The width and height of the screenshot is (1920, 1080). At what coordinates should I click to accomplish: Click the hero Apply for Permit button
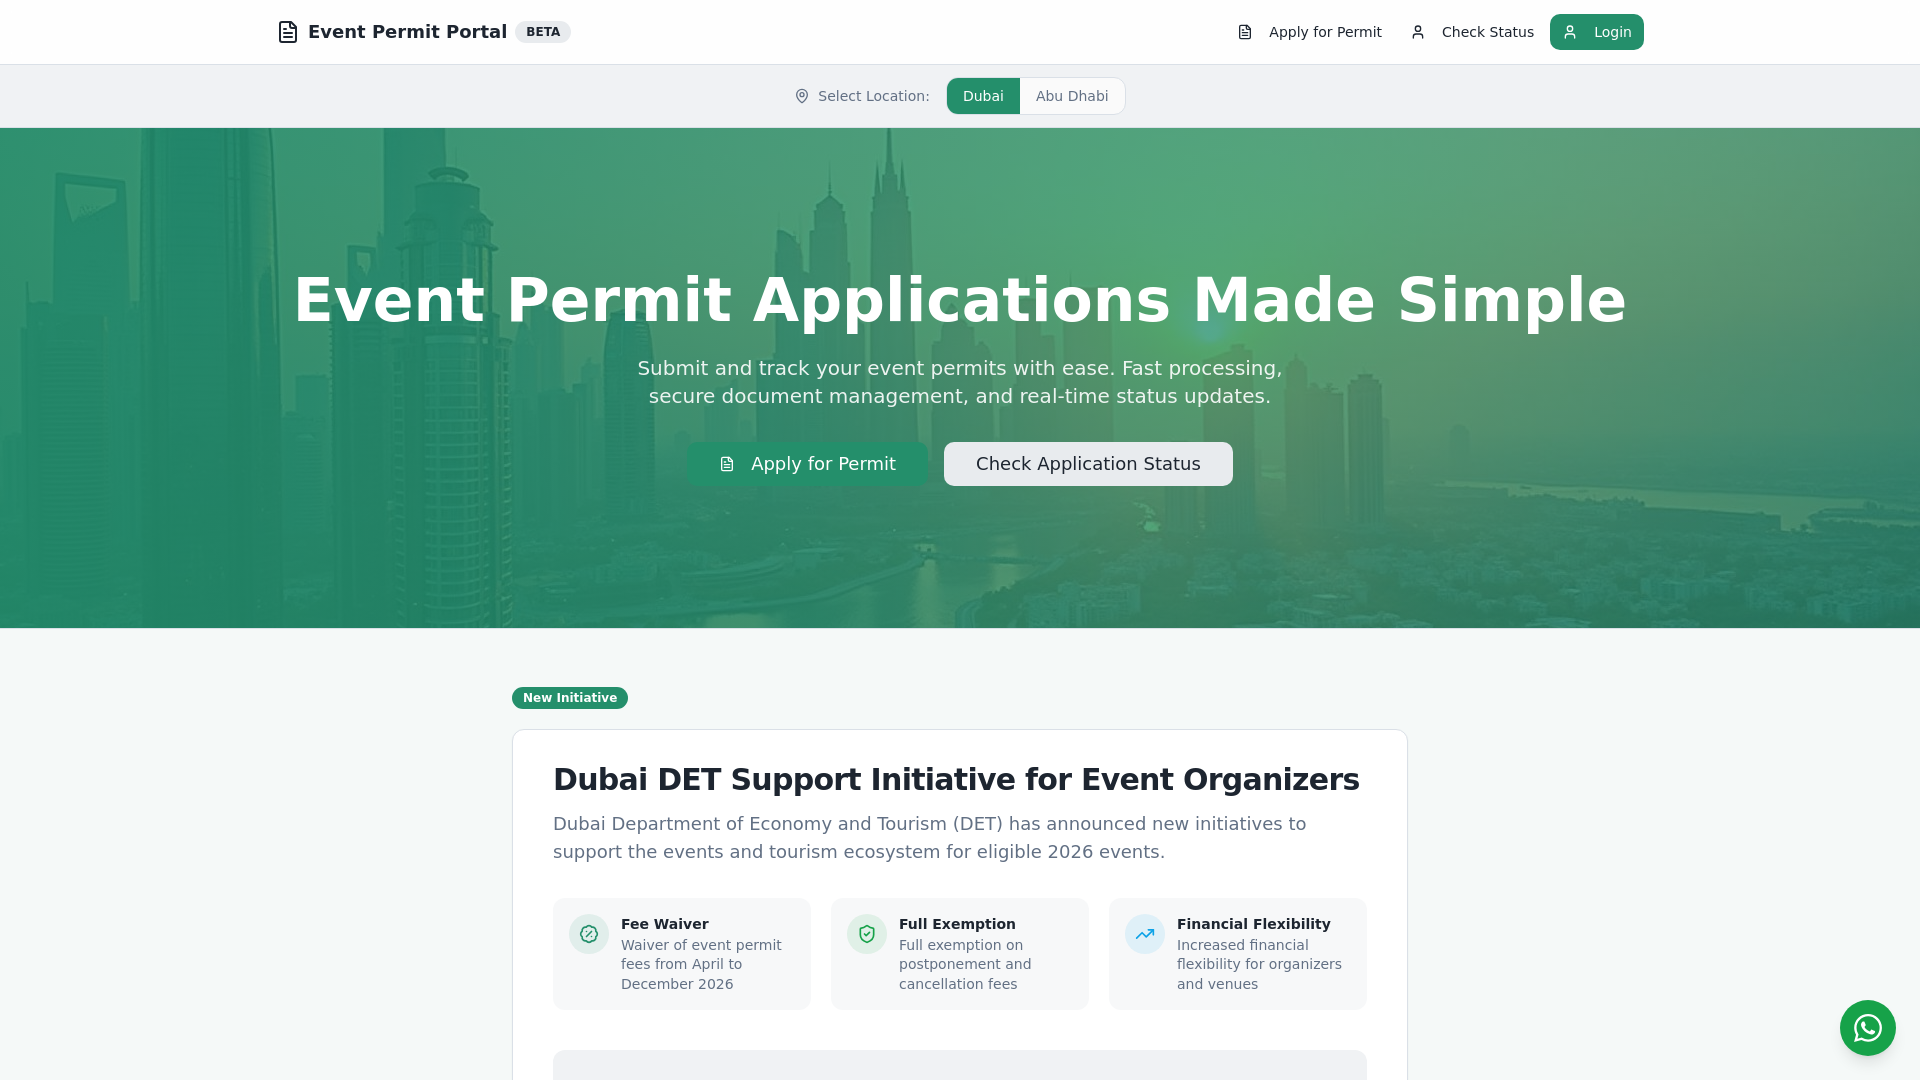click(x=807, y=464)
